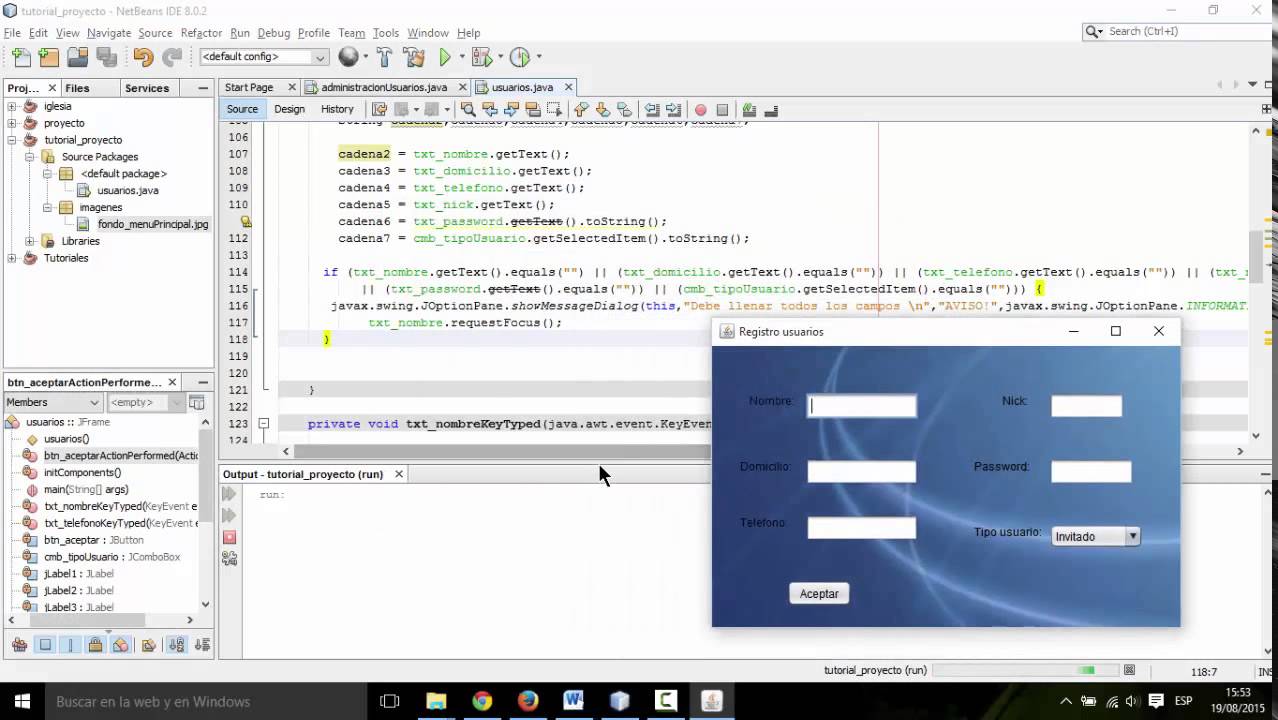Toggle Show Inherited Members in Navigator
1278x720 pixels.
[x=20, y=645]
